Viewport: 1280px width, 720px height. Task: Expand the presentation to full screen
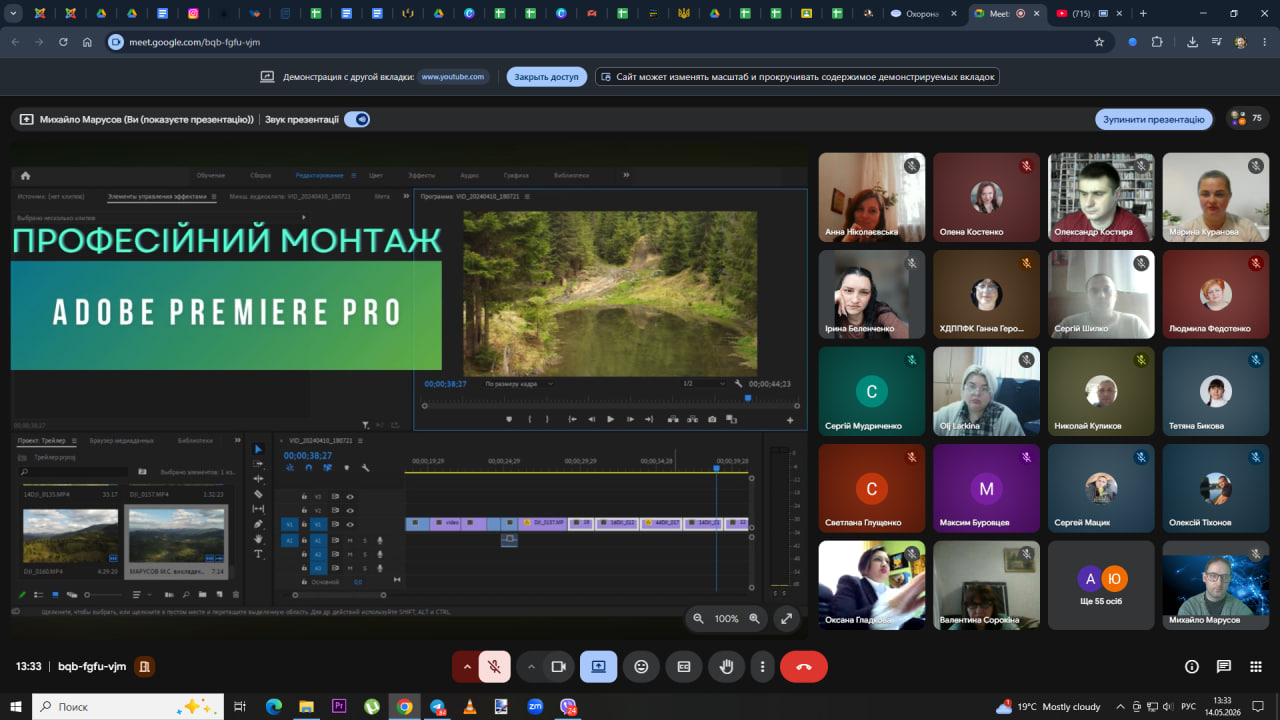click(787, 619)
